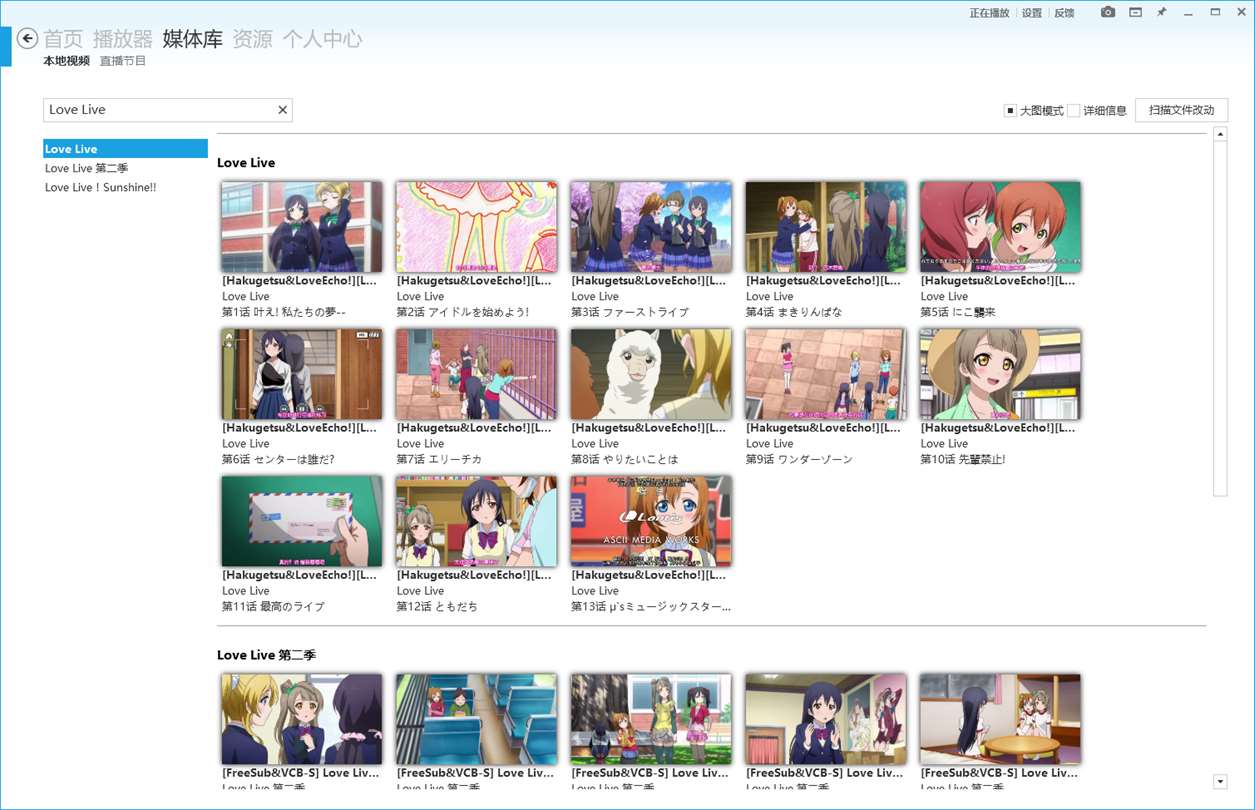
Task: Click text 第10话 先輩禁止!
Action: (x=963, y=459)
